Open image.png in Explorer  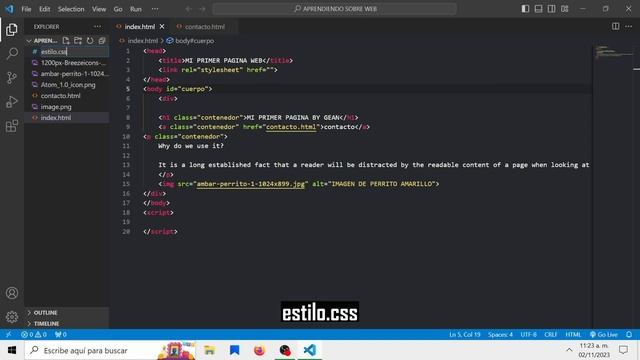(x=56, y=107)
